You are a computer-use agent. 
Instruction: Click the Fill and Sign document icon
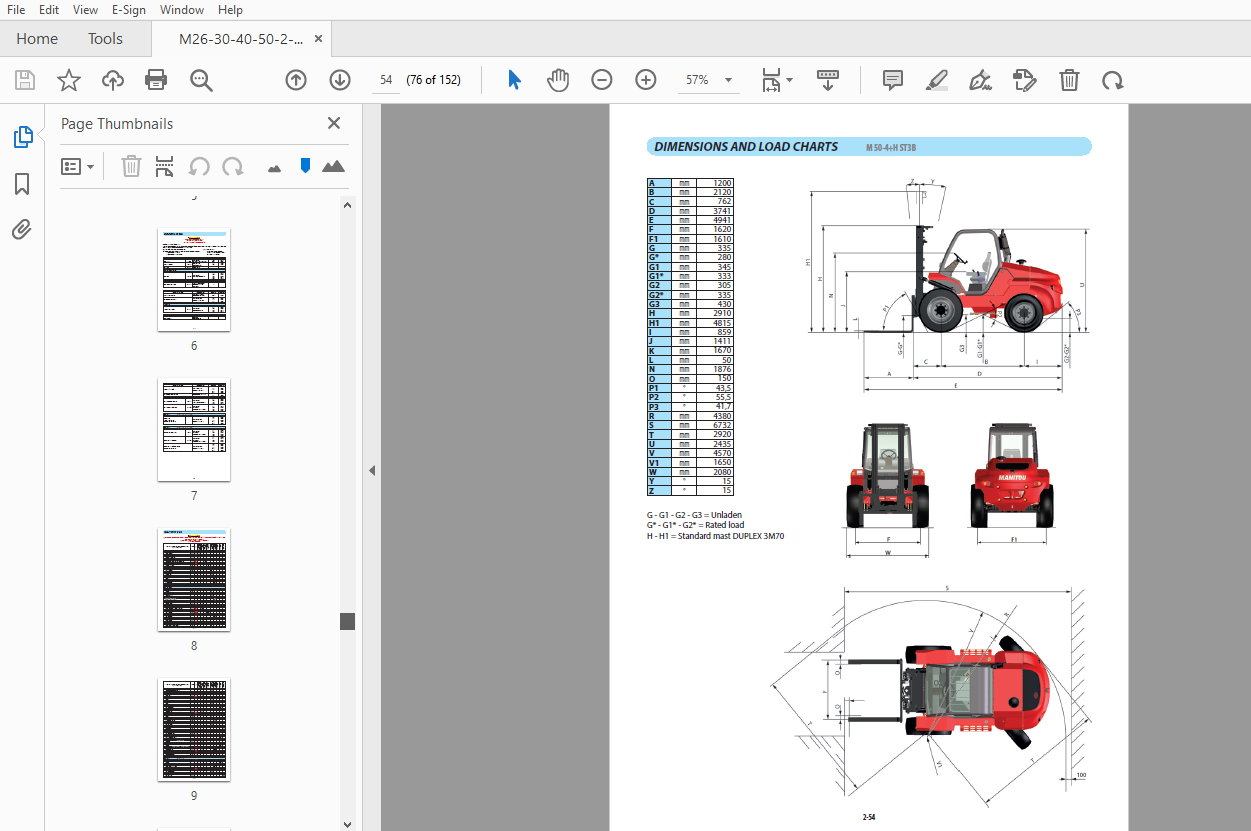1024,80
